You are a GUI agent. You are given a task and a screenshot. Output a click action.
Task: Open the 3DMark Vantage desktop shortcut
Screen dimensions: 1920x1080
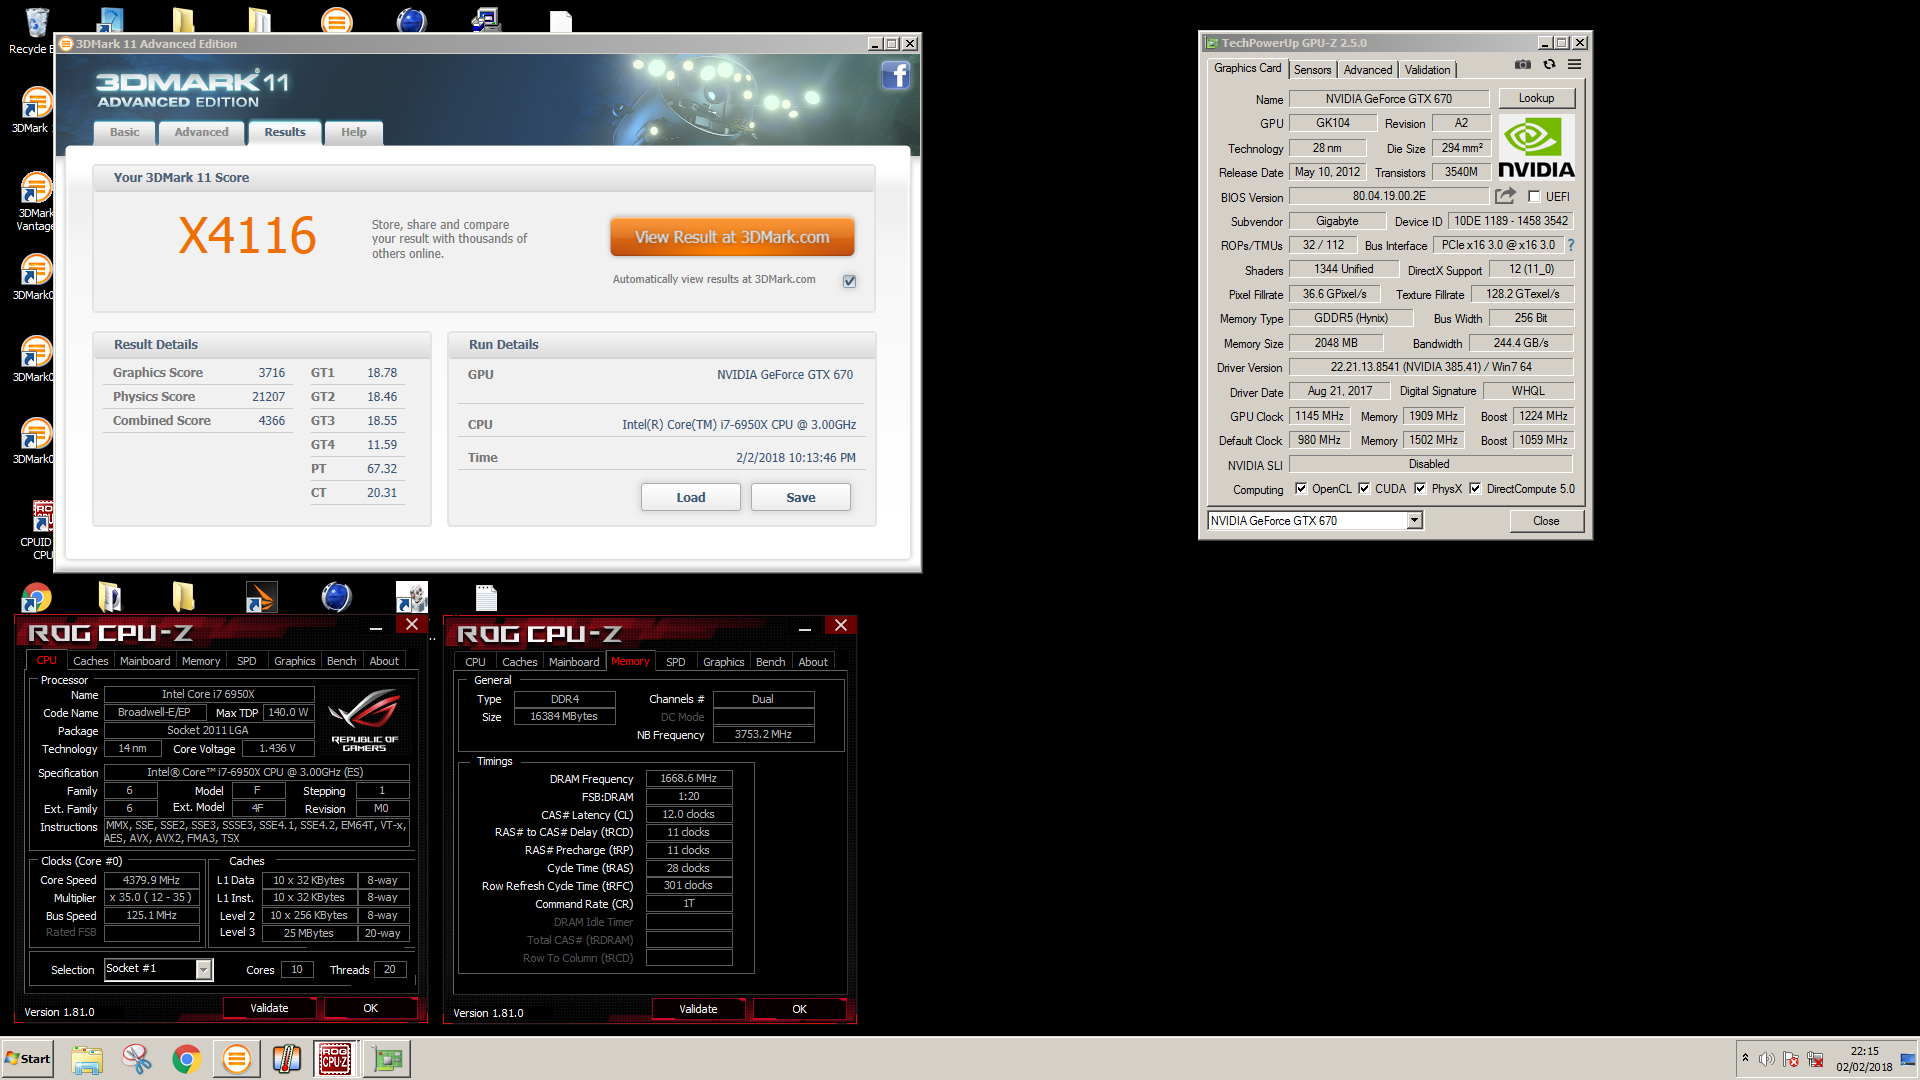(35, 200)
